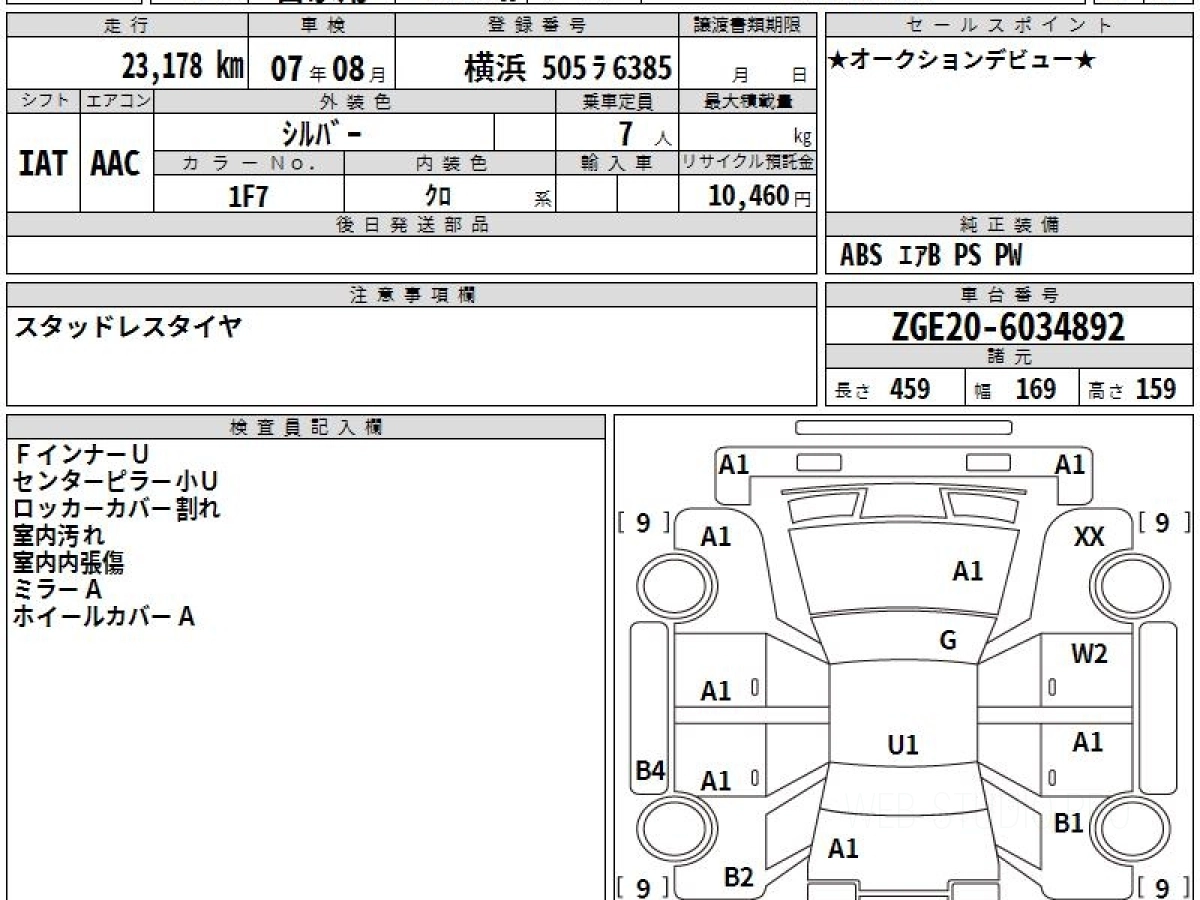
Task: Click the AAC air conditioner value
Action: coord(116,163)
